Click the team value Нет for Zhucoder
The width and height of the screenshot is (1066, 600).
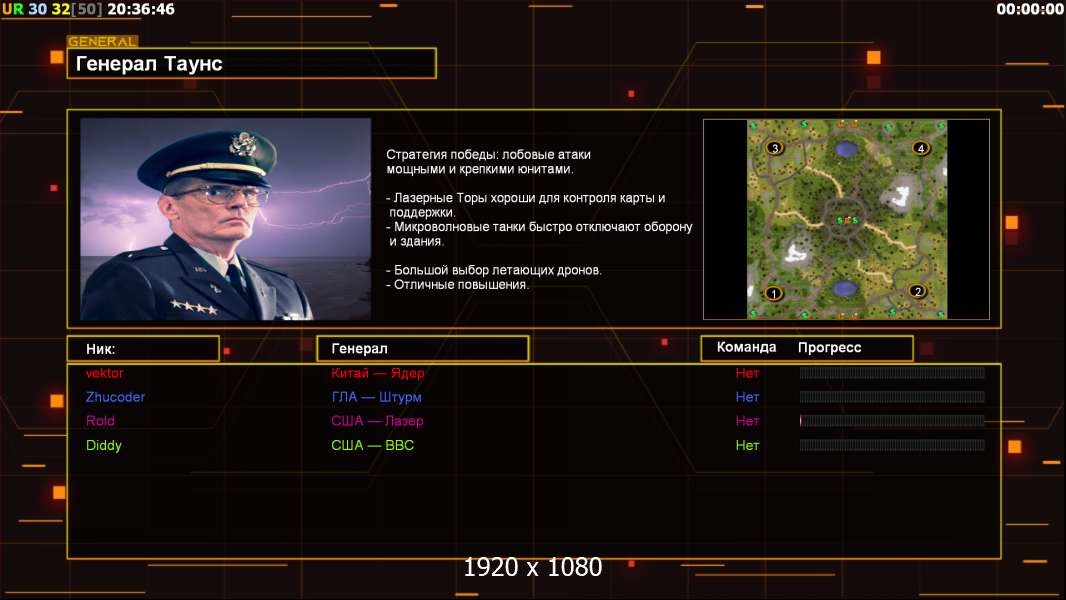[x=747, y=397]
